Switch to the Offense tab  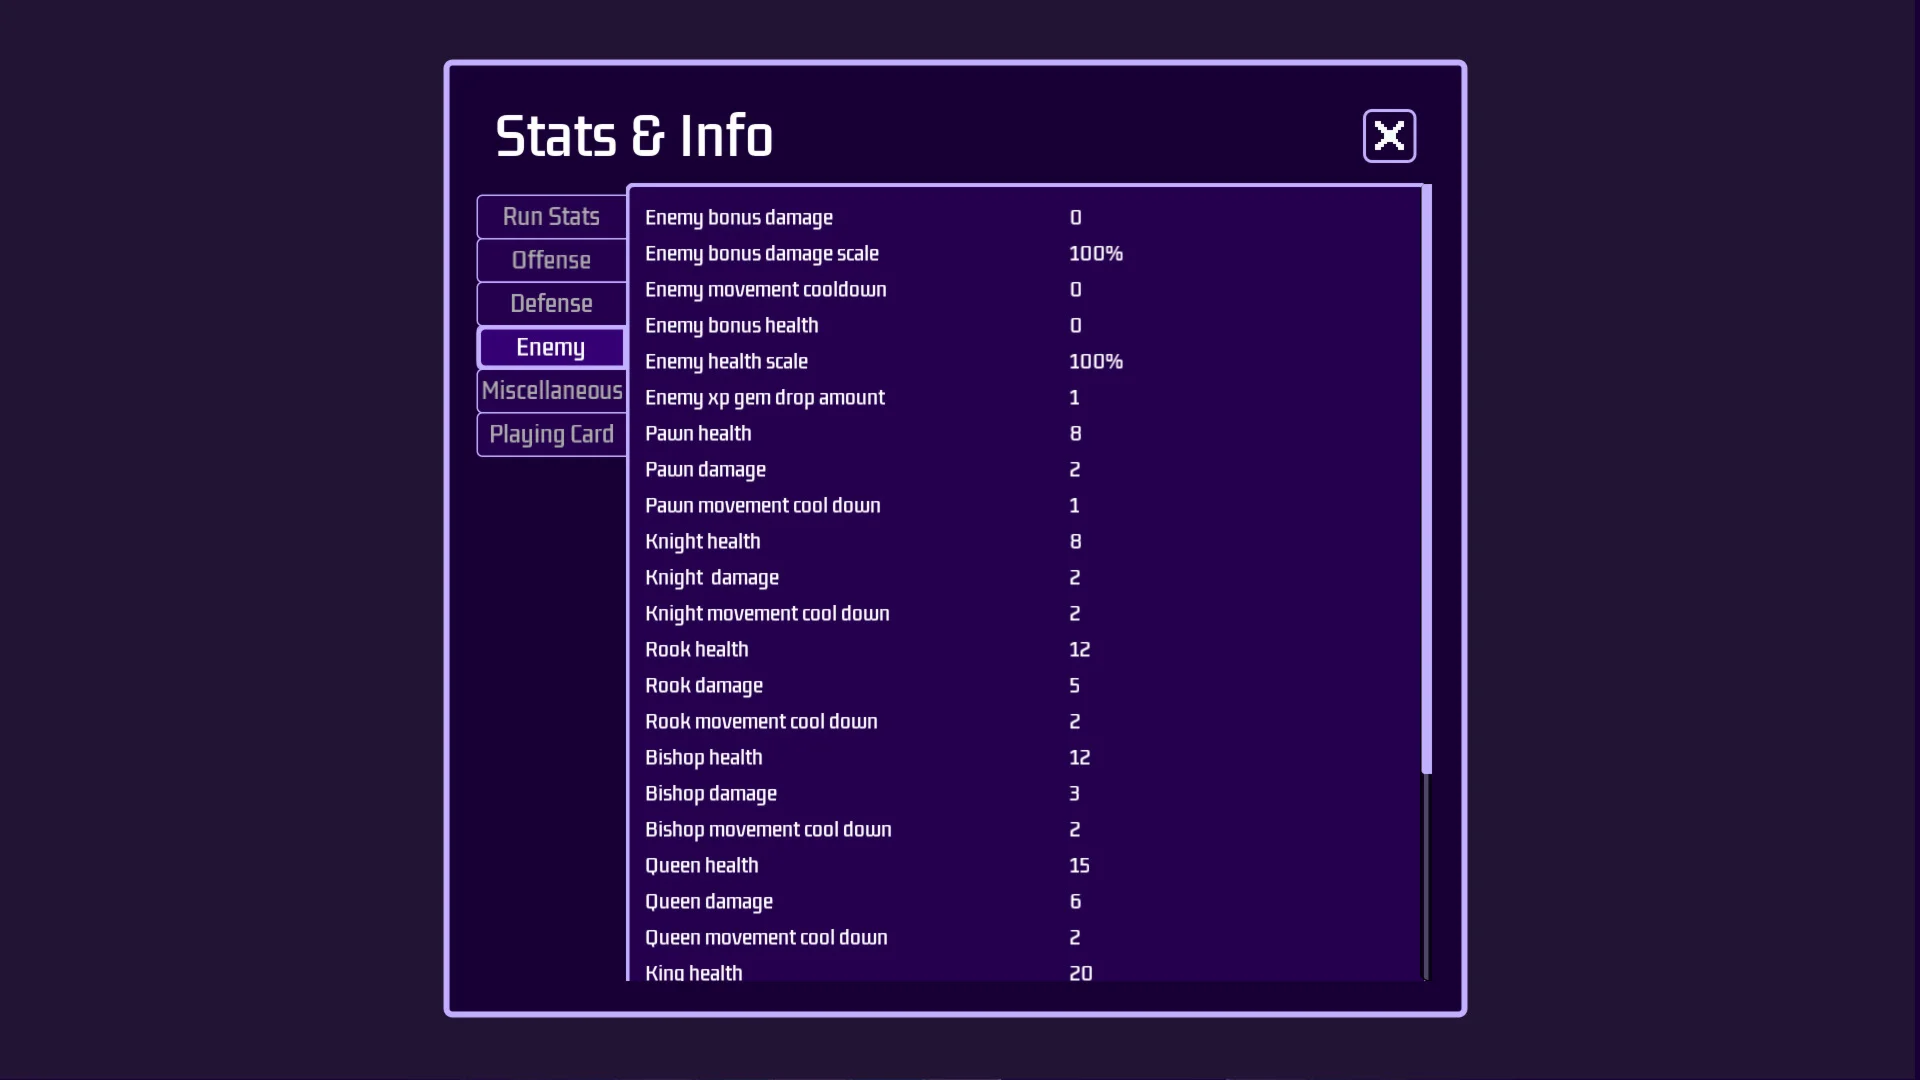pyautogui.click(x=551, y=260)
